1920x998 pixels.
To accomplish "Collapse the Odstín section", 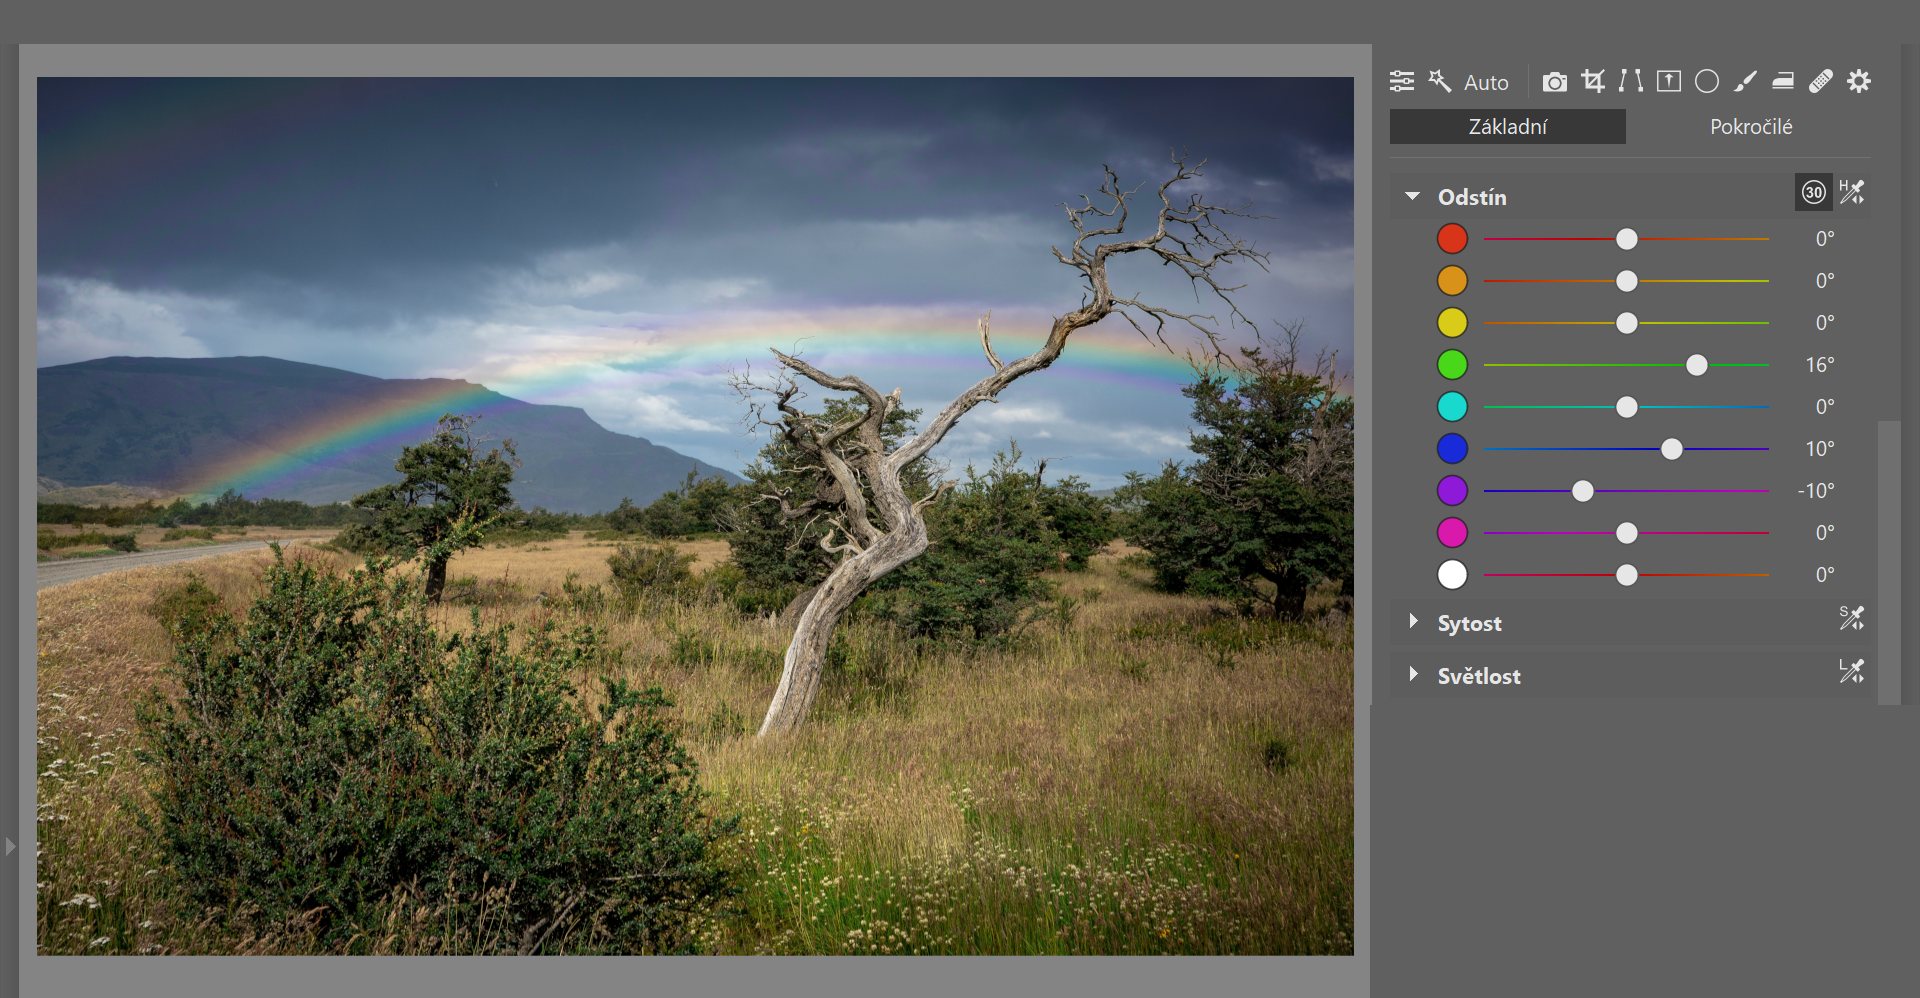I will coord(1412,196).
